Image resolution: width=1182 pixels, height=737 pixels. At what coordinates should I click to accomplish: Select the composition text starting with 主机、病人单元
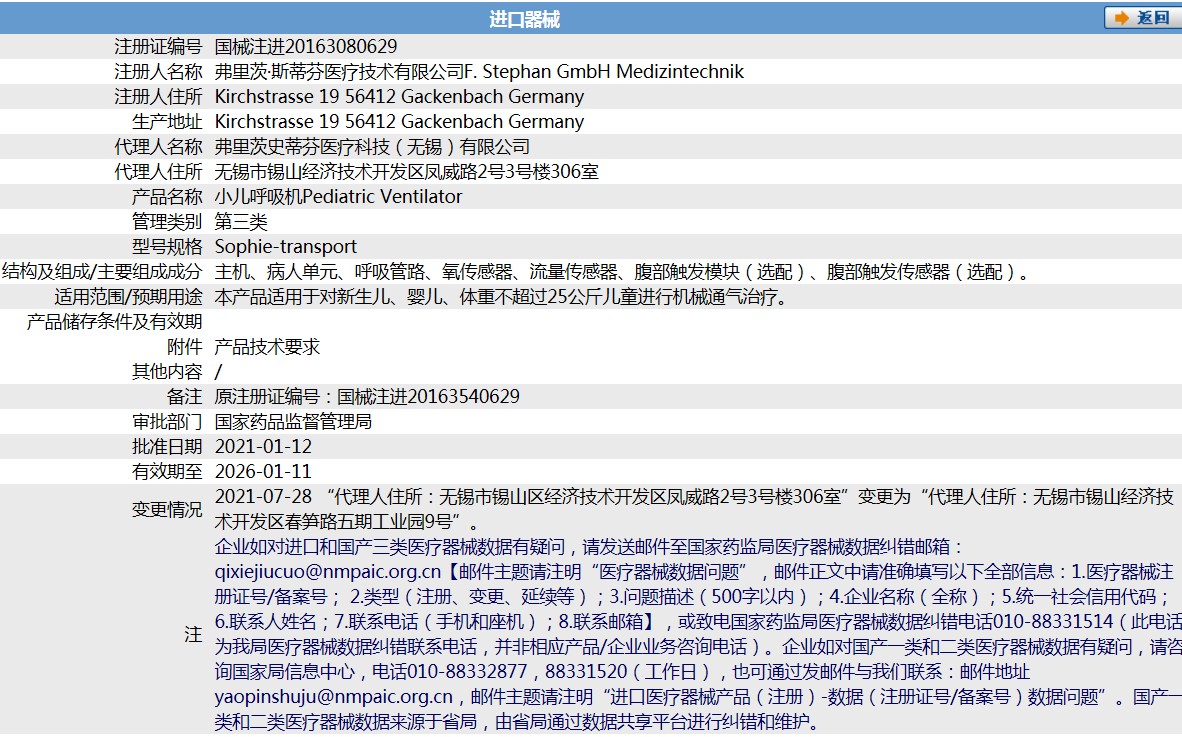[x=623, y=271]
